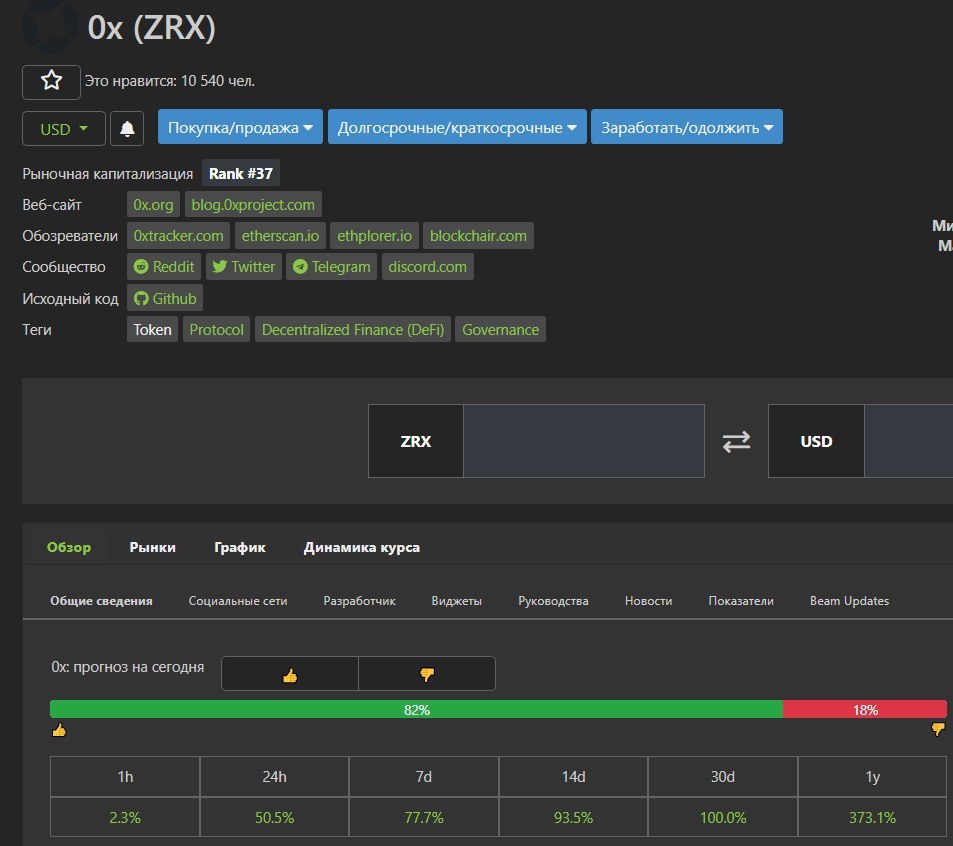Click the red 18% sentiment bar
The width and height of the screenshot is (953, 846).
(865, 709)
